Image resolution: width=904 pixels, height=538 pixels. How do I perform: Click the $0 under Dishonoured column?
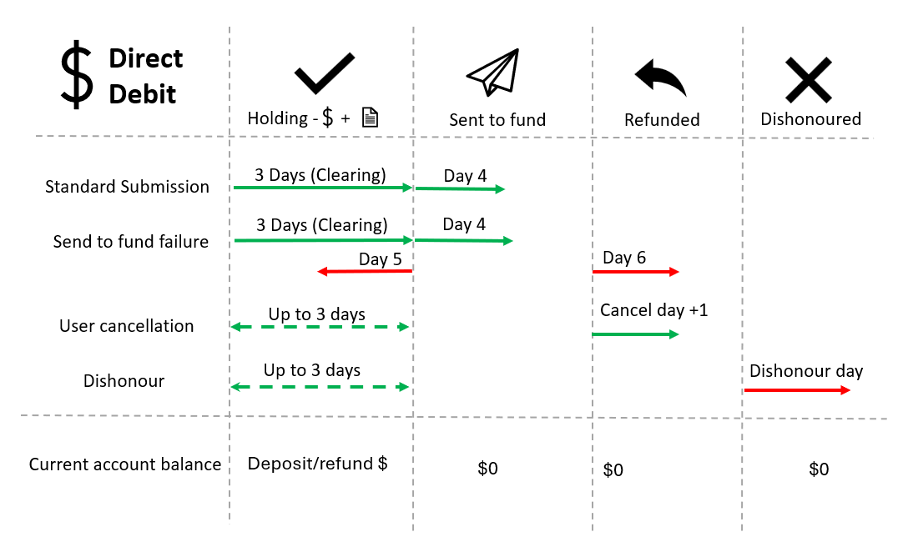tap(819, 469)
